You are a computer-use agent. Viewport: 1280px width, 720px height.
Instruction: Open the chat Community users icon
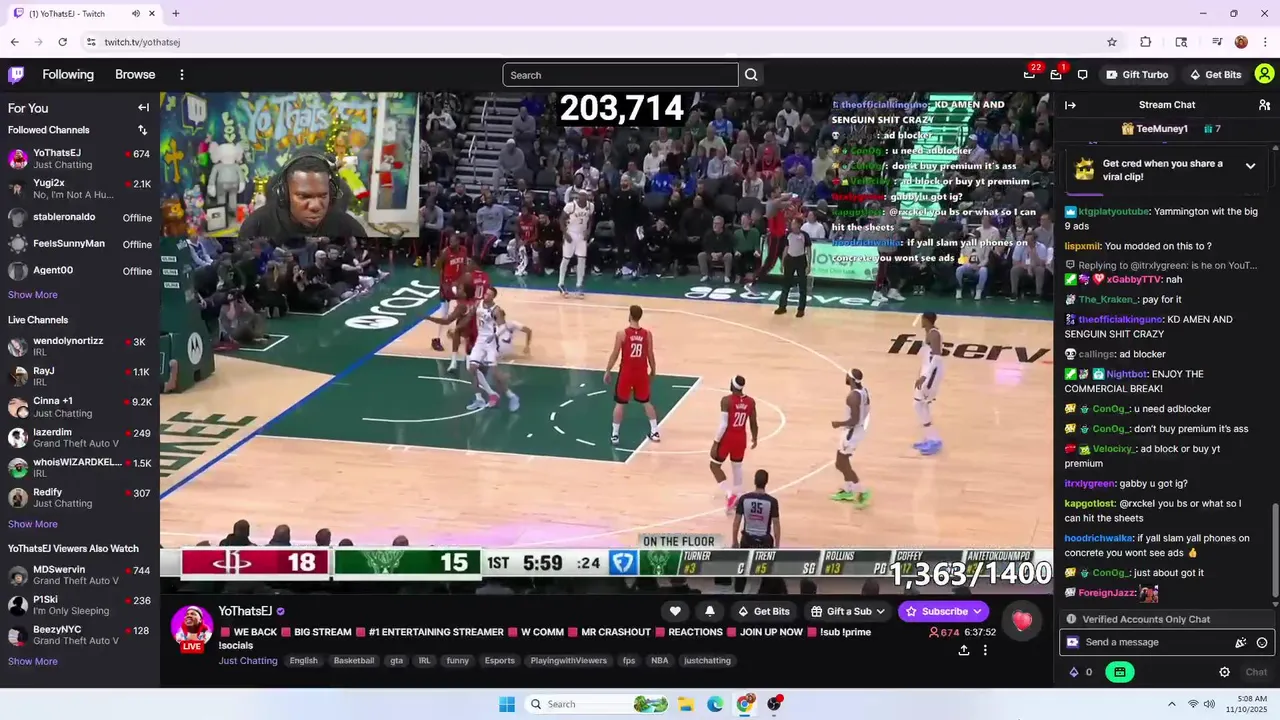click(x=1264, y=105)
